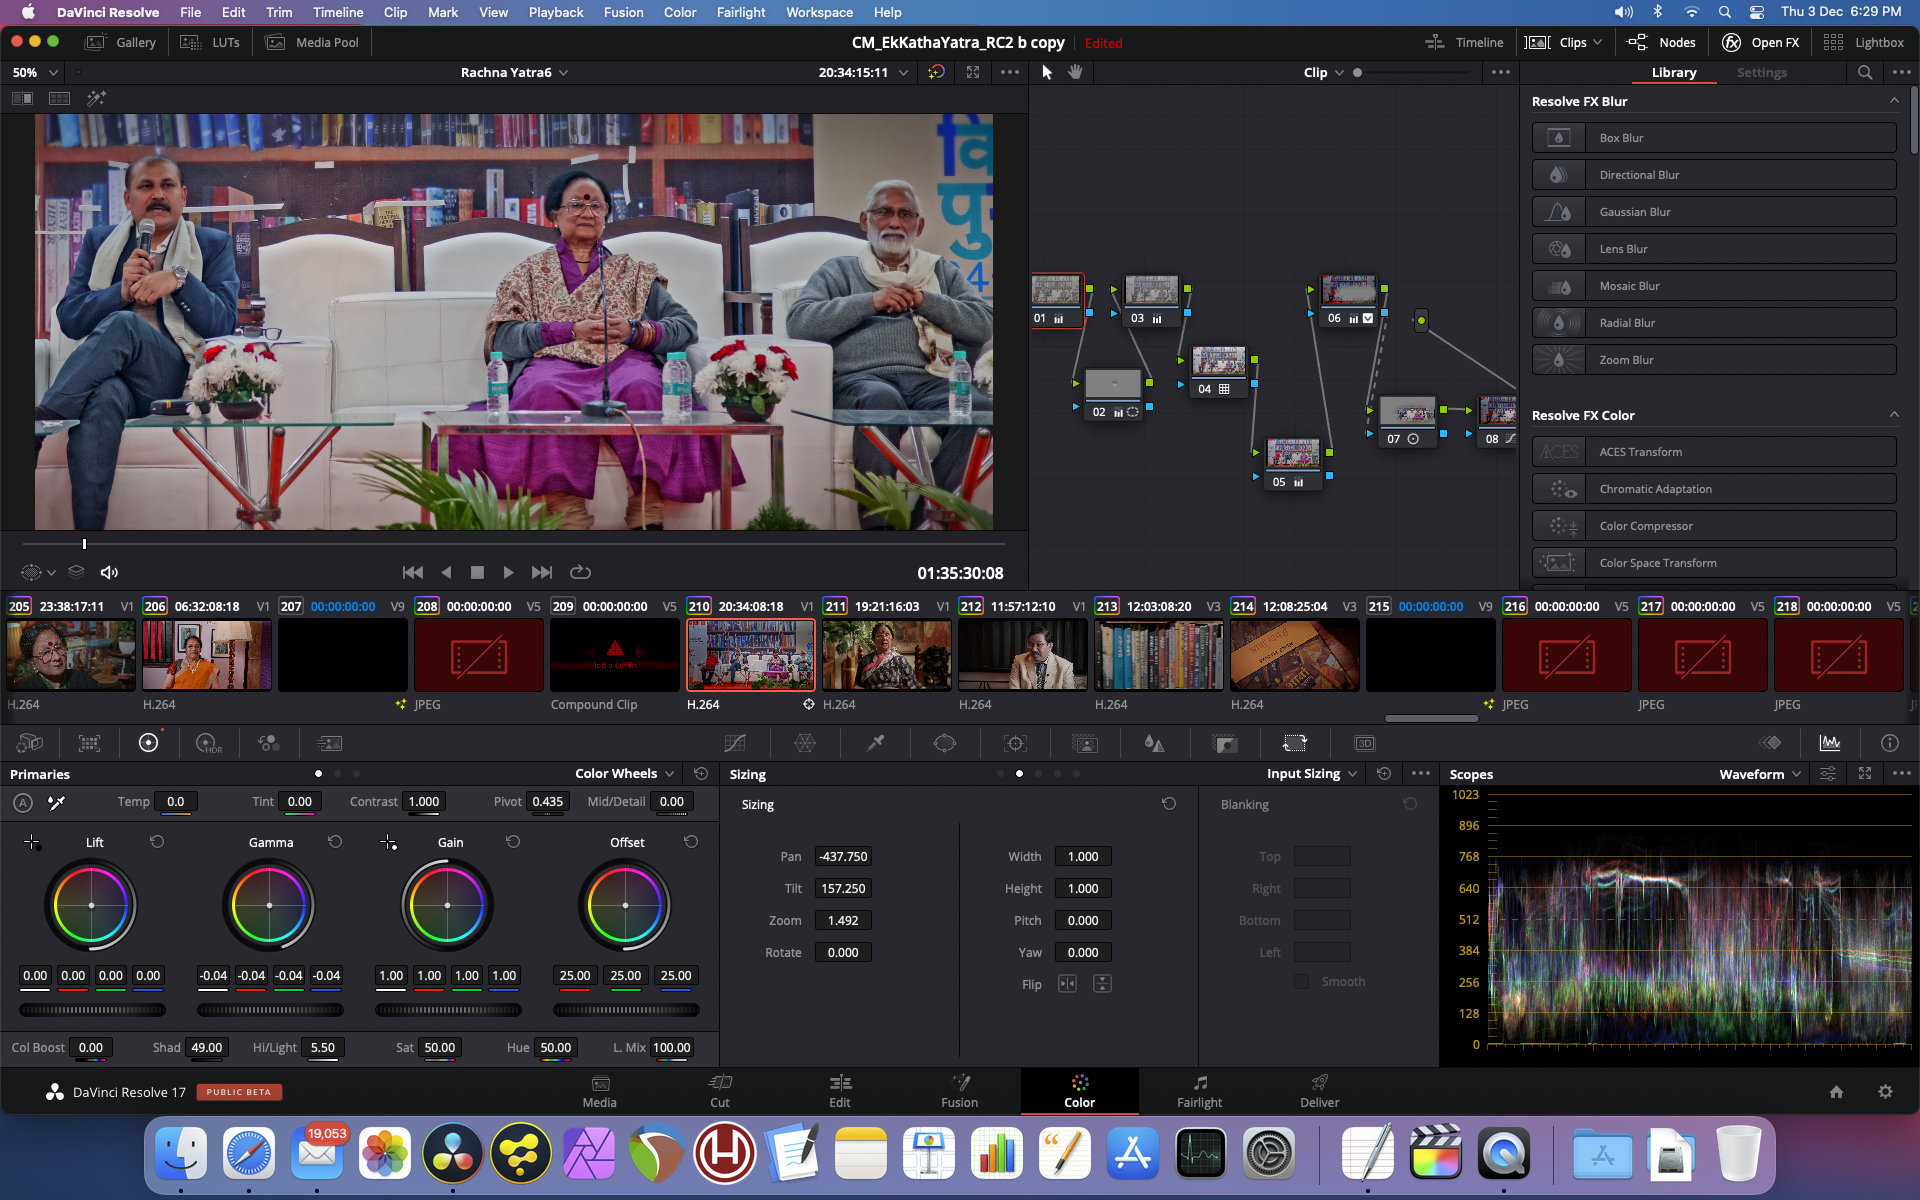Click the viewer enhancement magic wand icon
The image size is (1920, 1200).
pyautogui.click(x=96, y=98)
